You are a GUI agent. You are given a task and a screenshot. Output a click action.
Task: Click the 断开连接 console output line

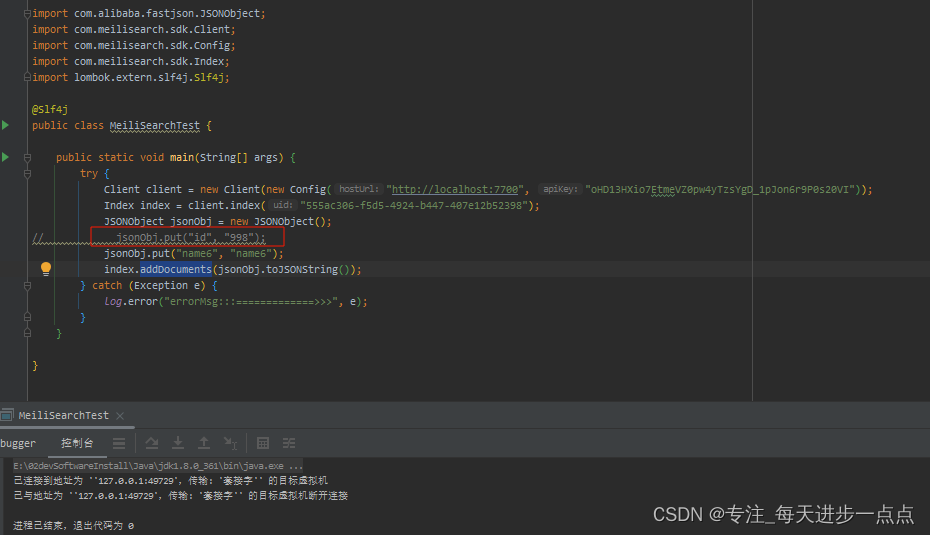point(181,495)
